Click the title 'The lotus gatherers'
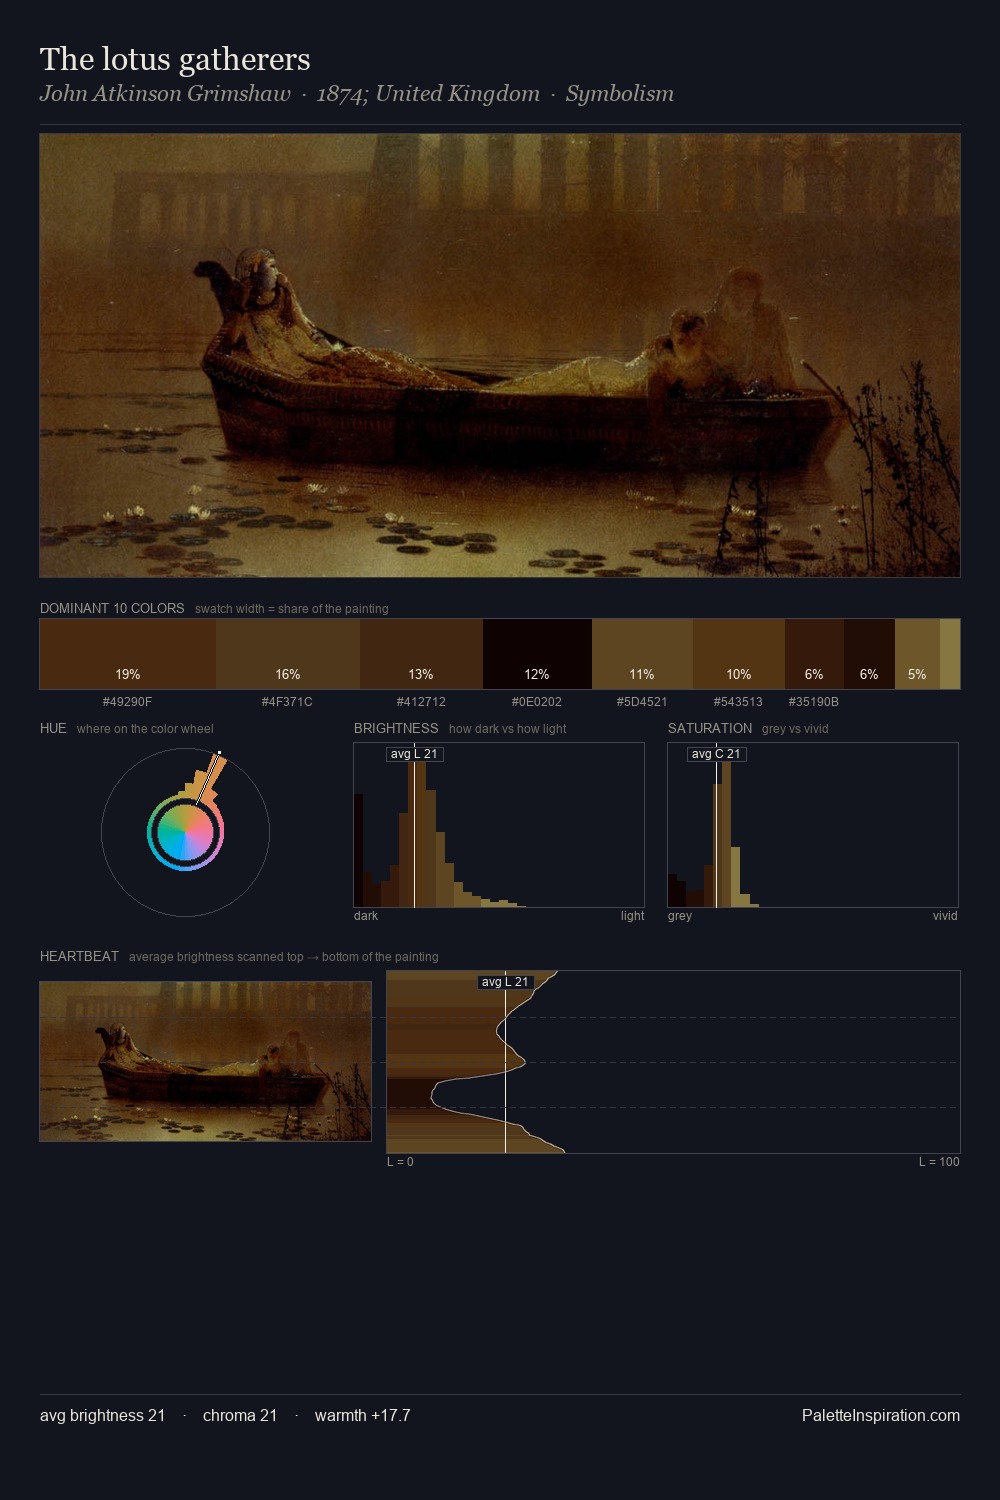The height and width of the screenshot is (1500, 1000). tap(175, 59)
